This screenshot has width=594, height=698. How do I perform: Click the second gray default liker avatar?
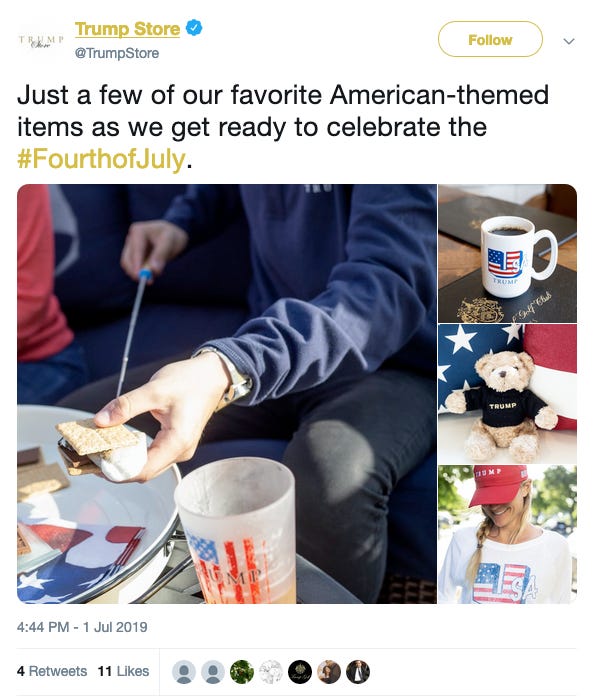[x=213, y=672]
